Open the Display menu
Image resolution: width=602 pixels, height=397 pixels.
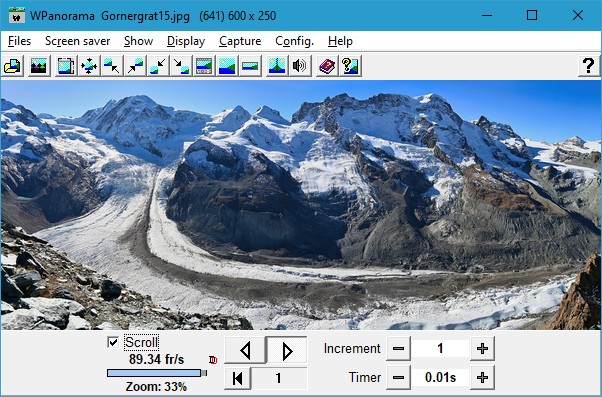click(186, 41)
